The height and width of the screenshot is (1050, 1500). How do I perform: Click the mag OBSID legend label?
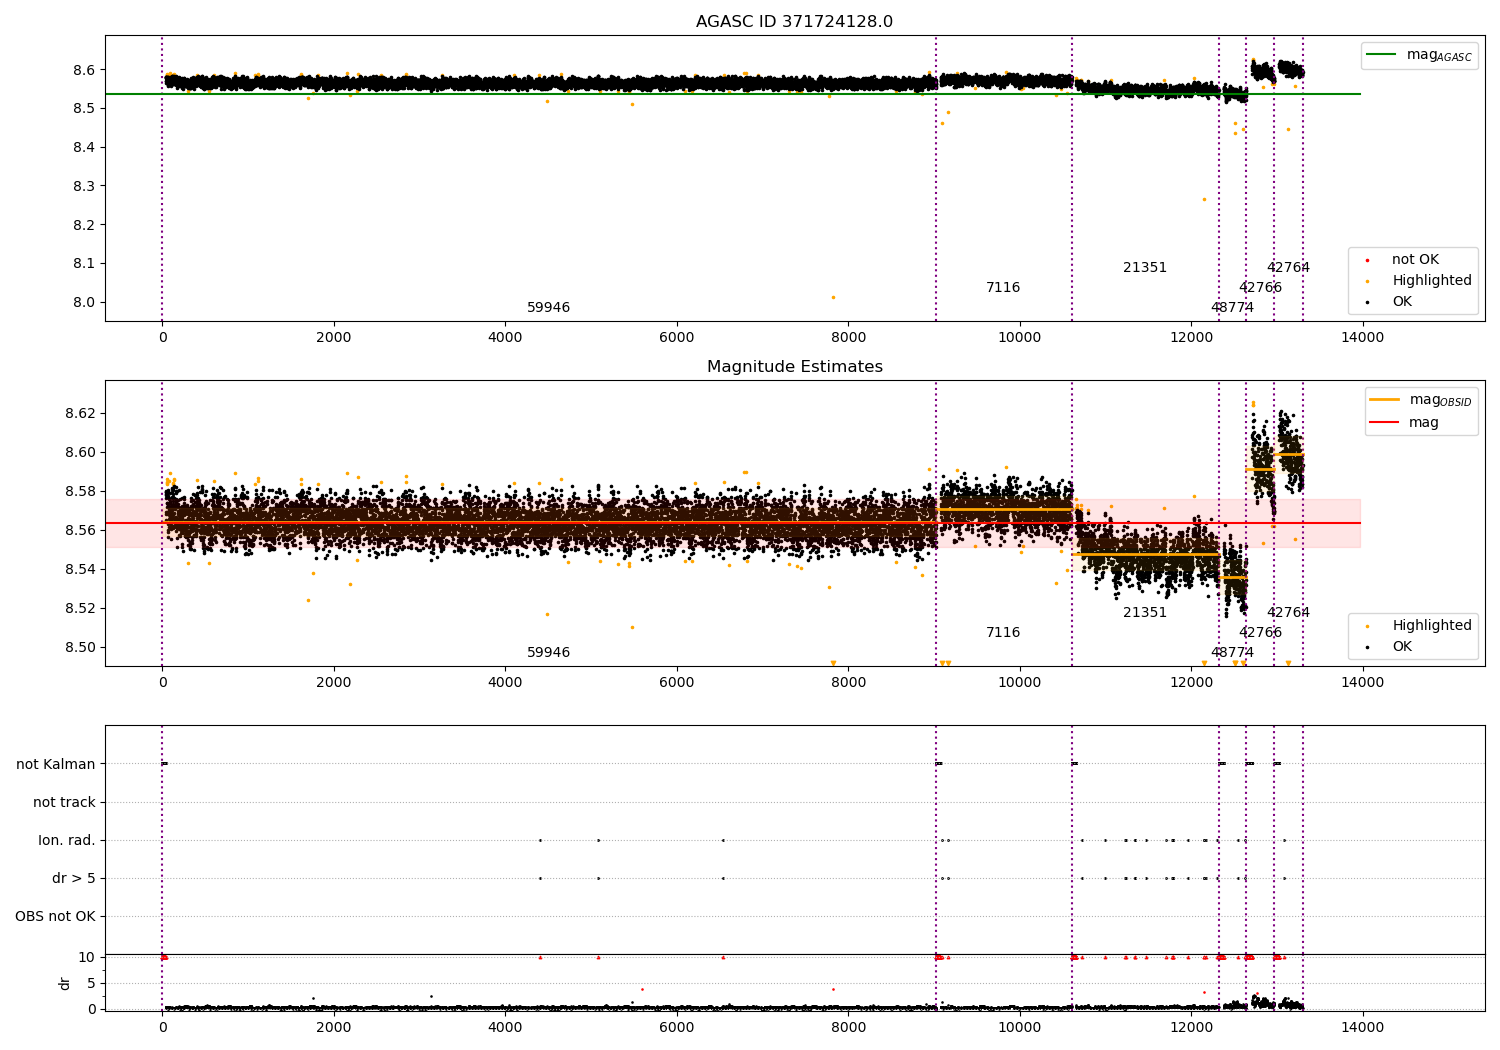(x=1440, y=400)
